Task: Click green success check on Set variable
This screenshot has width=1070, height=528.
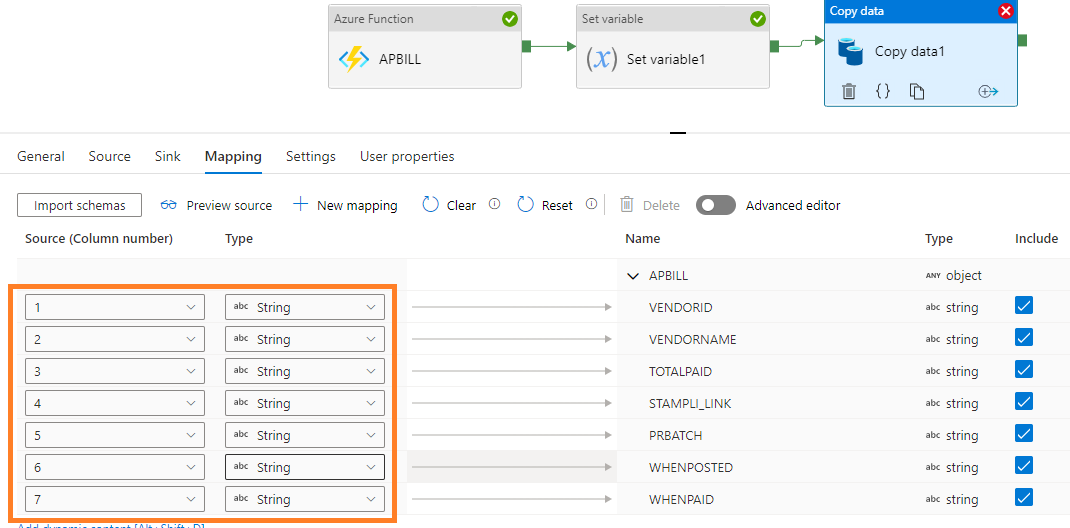Action: point(757,19)
